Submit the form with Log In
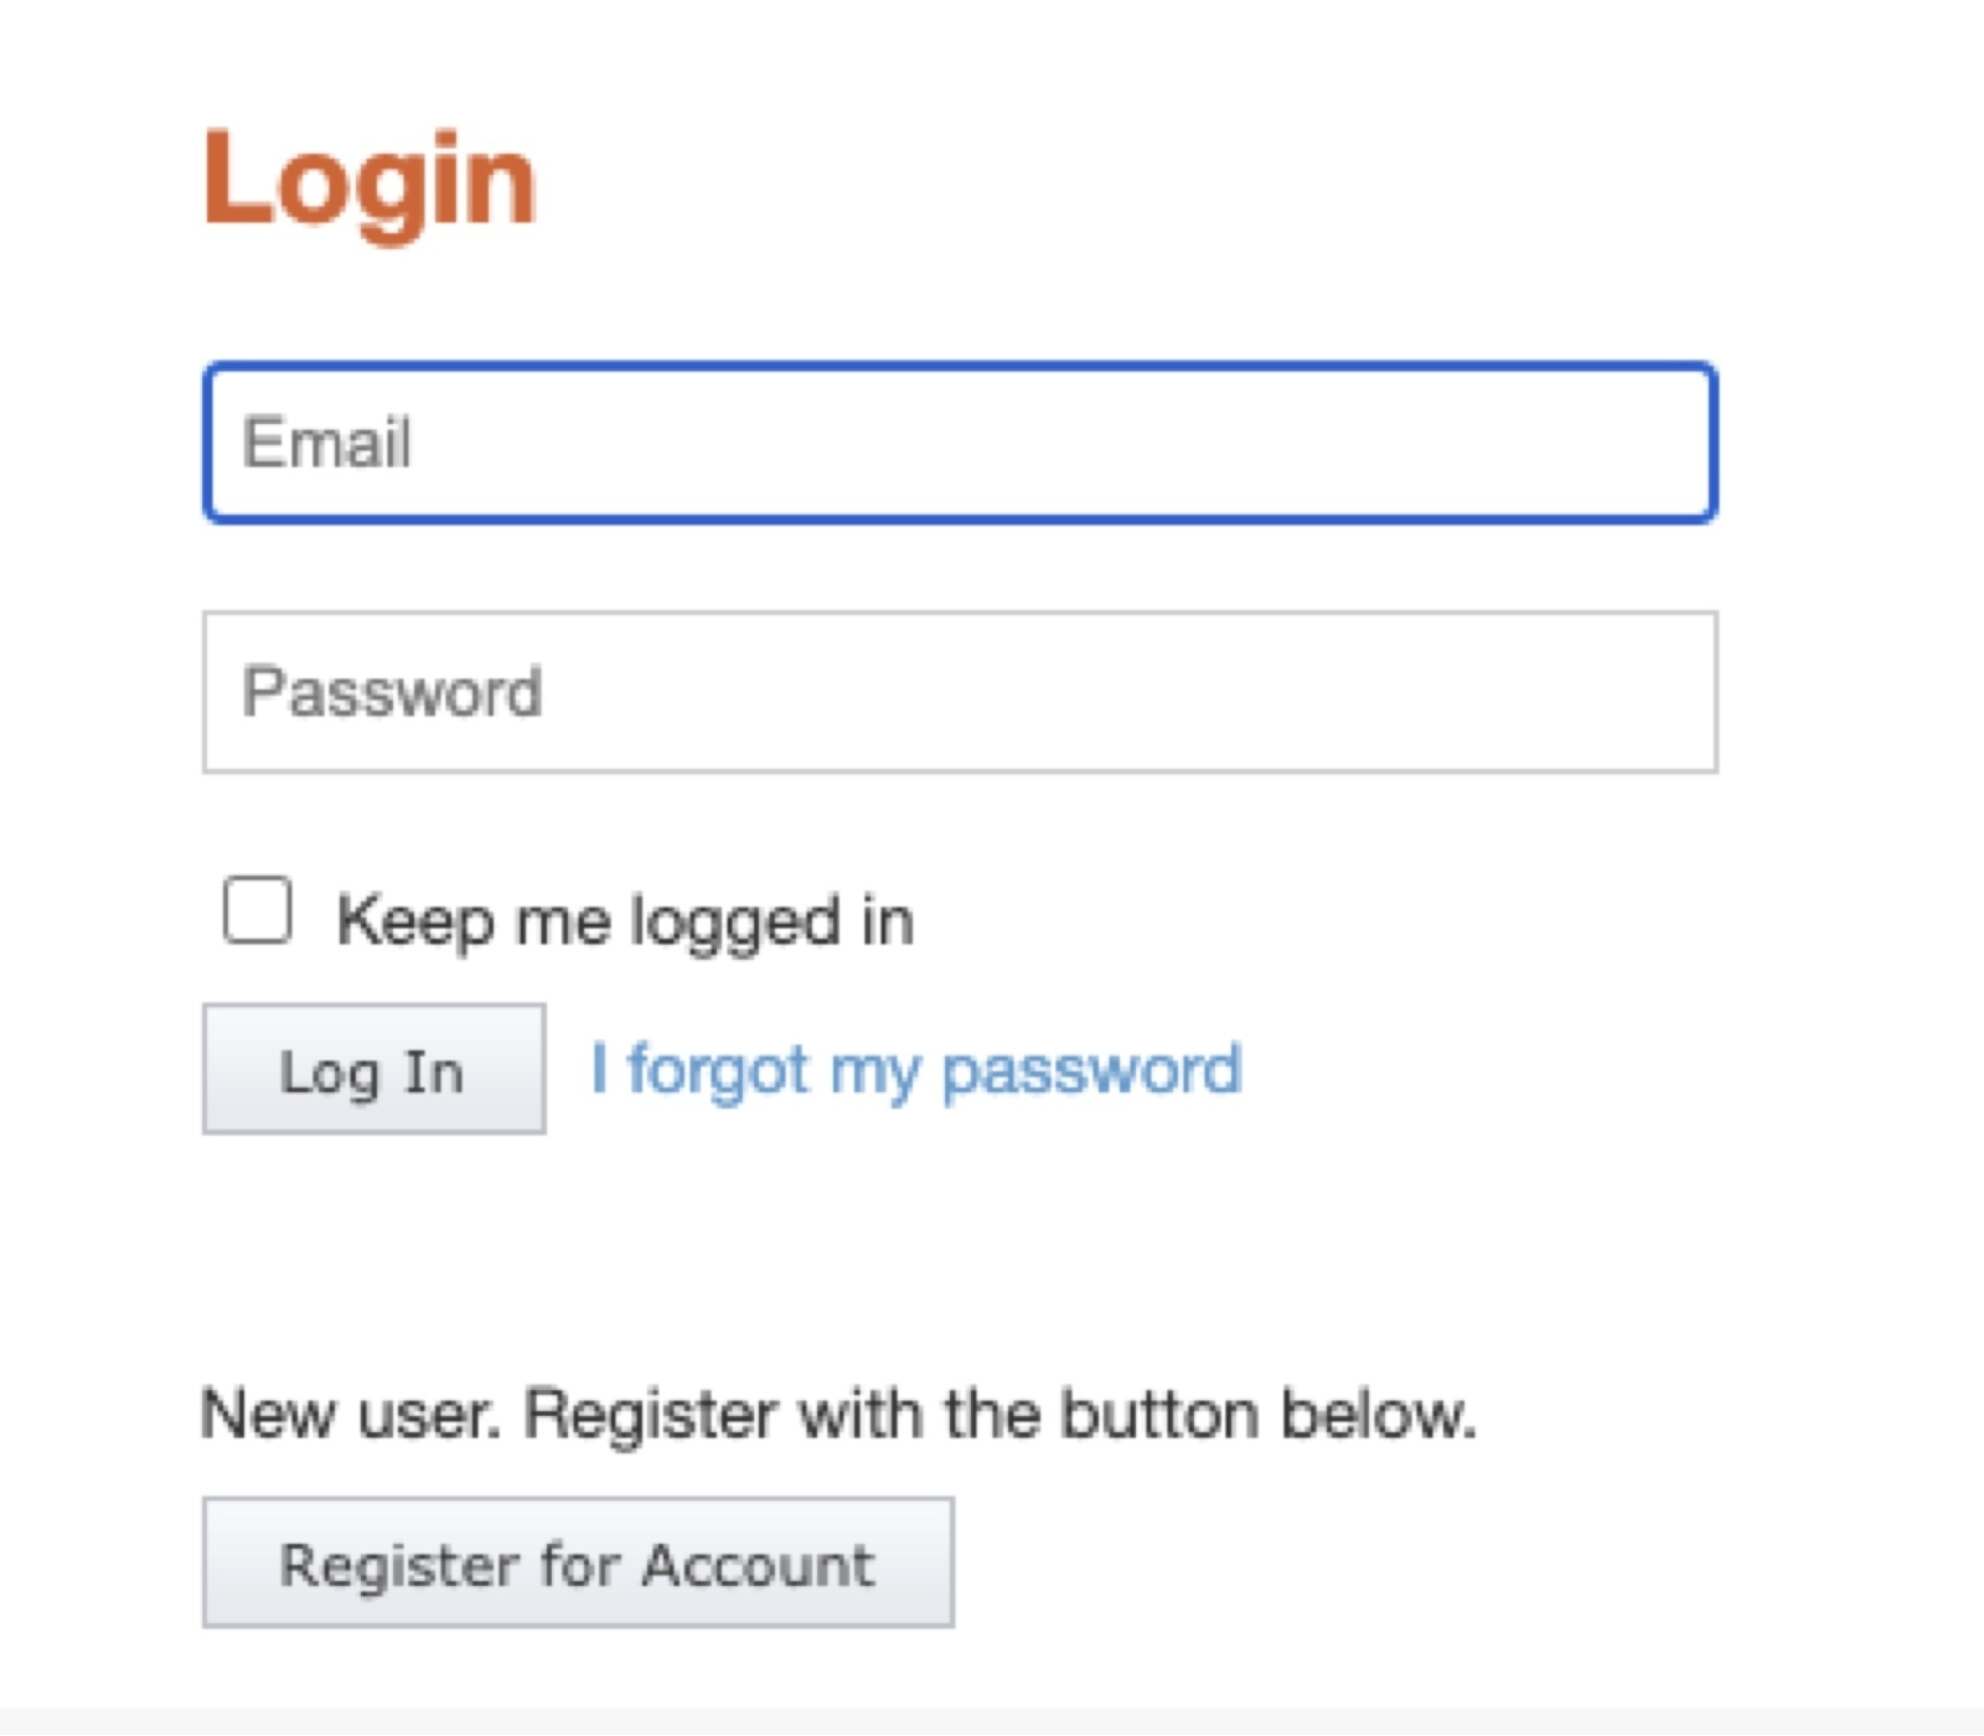The width and height of the screenshot is (1984, 1736). 374,1070
